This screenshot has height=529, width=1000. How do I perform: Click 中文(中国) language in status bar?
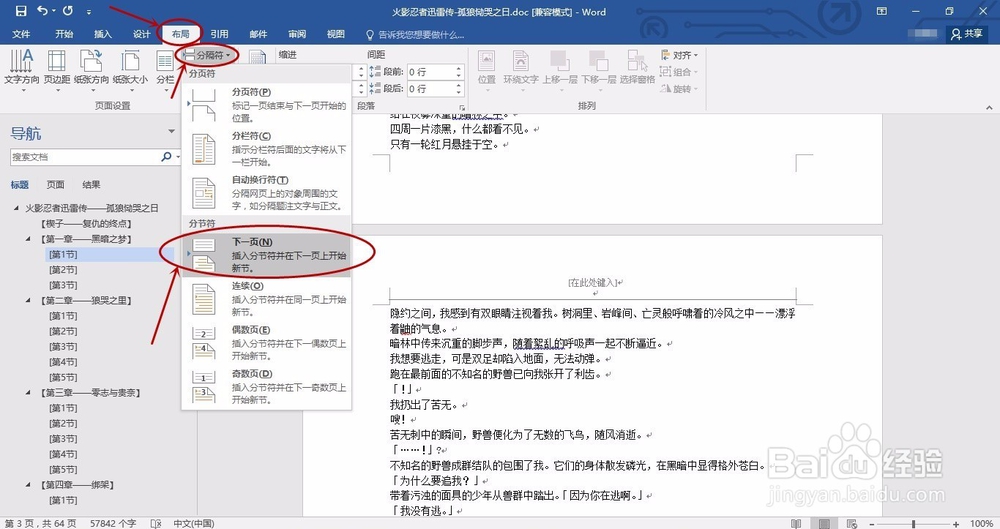(194, 523)
